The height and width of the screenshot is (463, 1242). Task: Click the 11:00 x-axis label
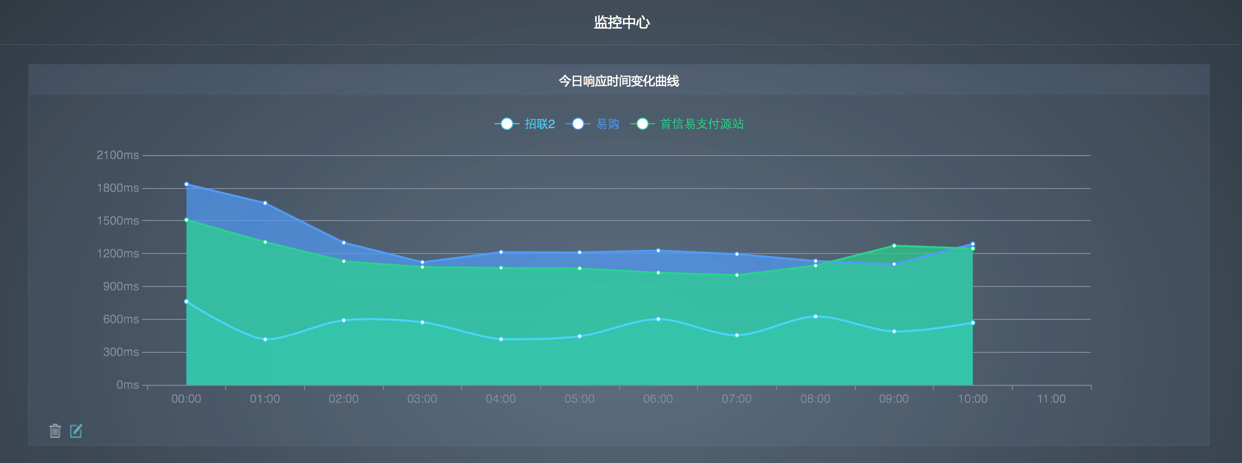[1051, 399]
